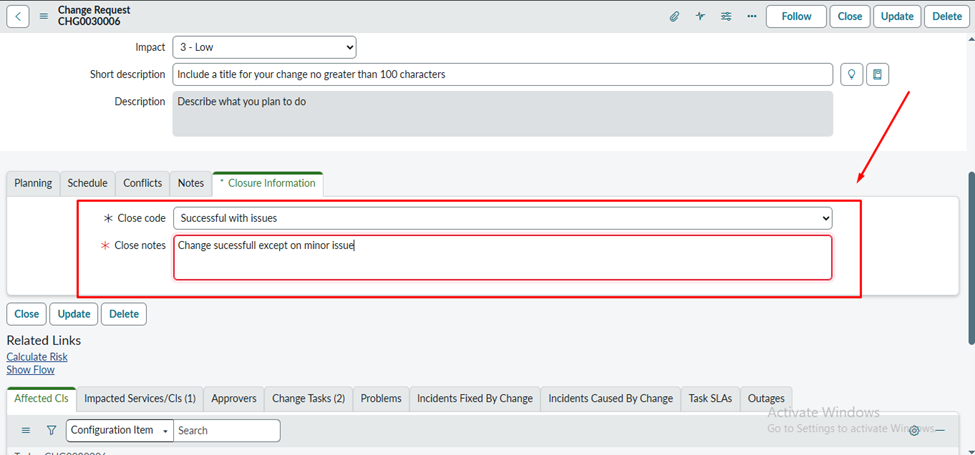
Task: Expand the Configuration Item search field selector
Action: pos(119,430)
